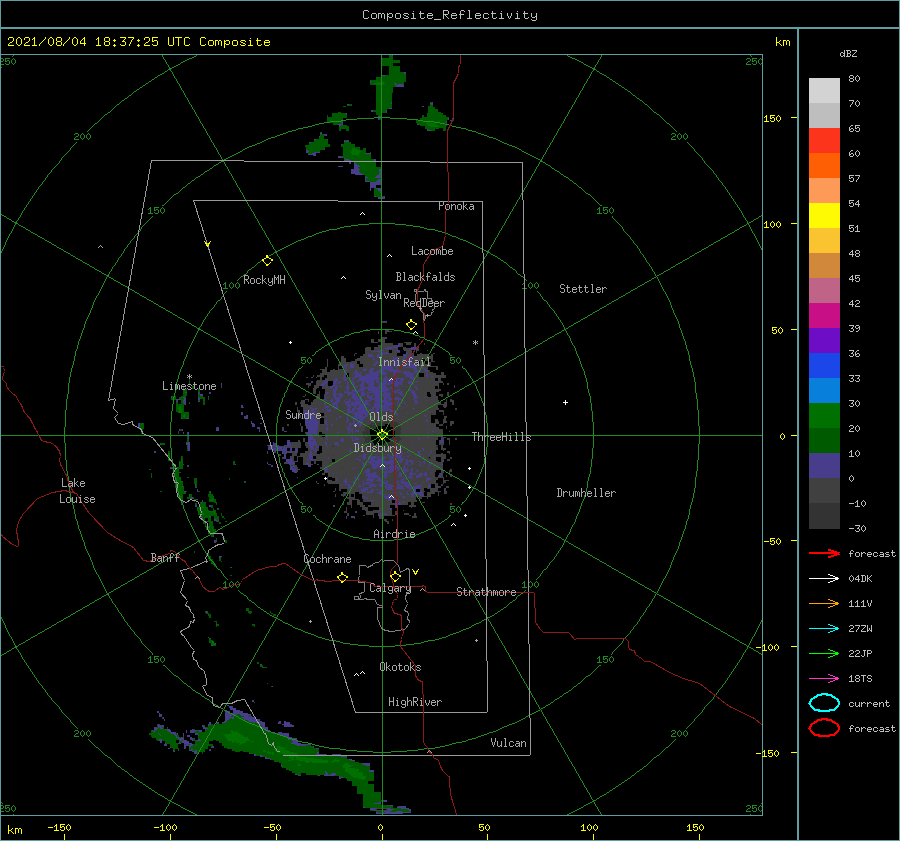Click the Banff label
This screenshot has height=841, width=900.
[165, 558]
